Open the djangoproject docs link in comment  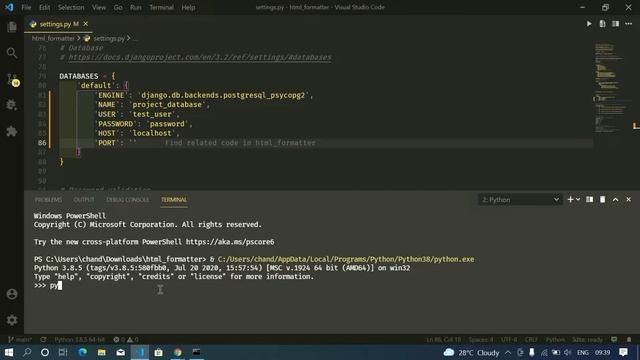(200, 57)
